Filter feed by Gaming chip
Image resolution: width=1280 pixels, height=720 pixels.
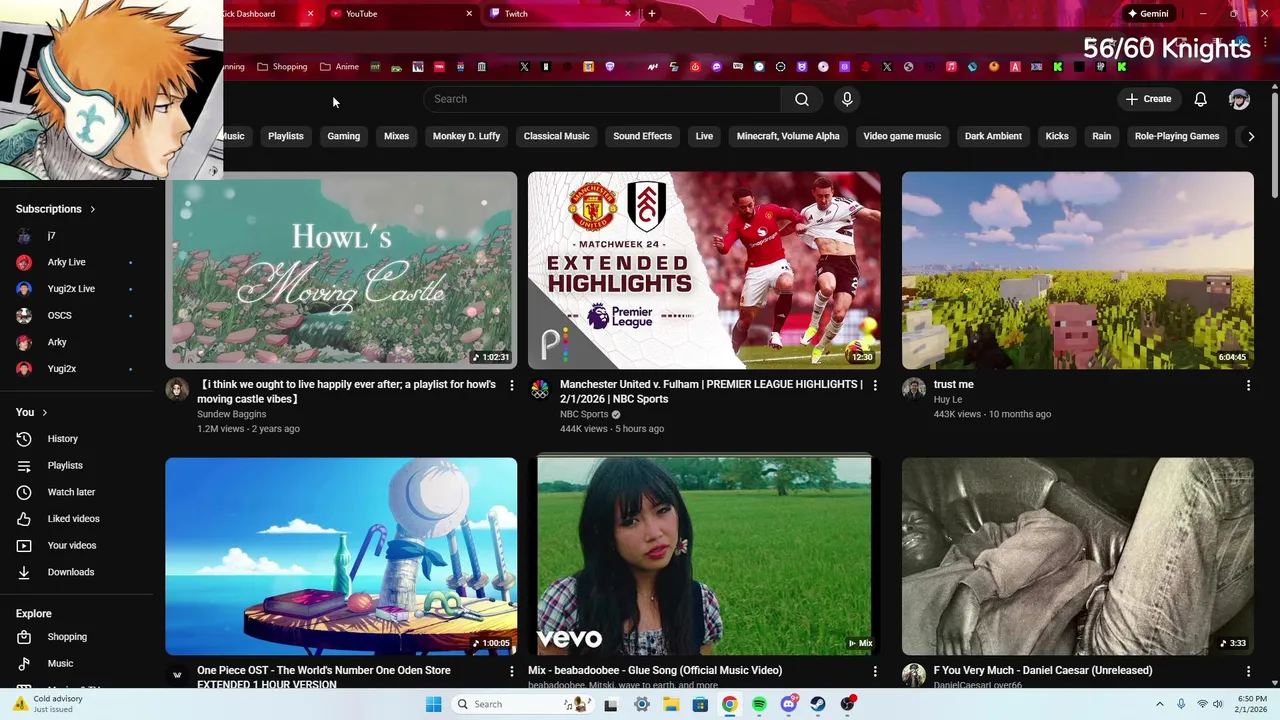pos(343,136)
